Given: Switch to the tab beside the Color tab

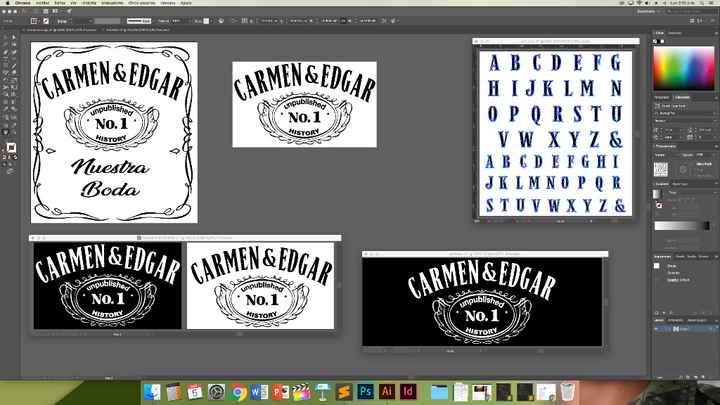Looking at the screenshot, I should (x=675, y=33).
